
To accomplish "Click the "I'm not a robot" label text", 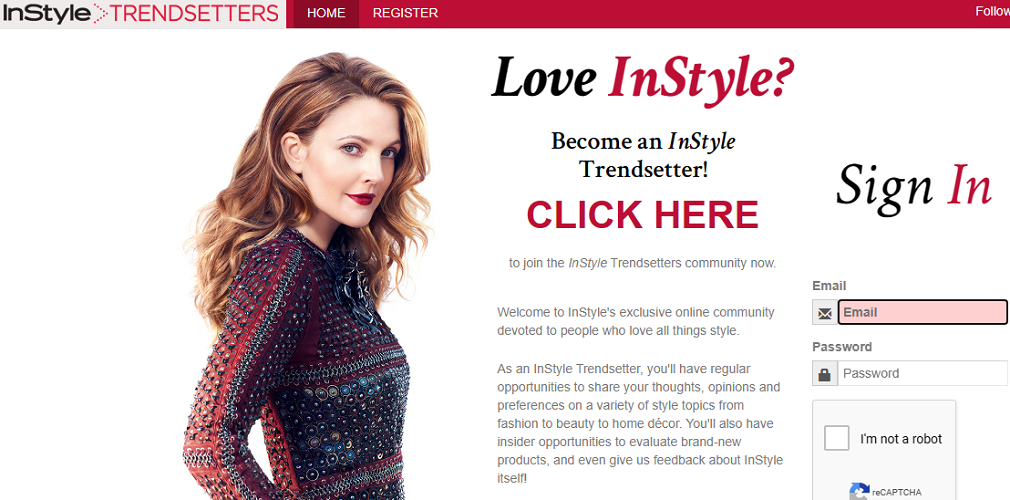I will click(900, 439).
